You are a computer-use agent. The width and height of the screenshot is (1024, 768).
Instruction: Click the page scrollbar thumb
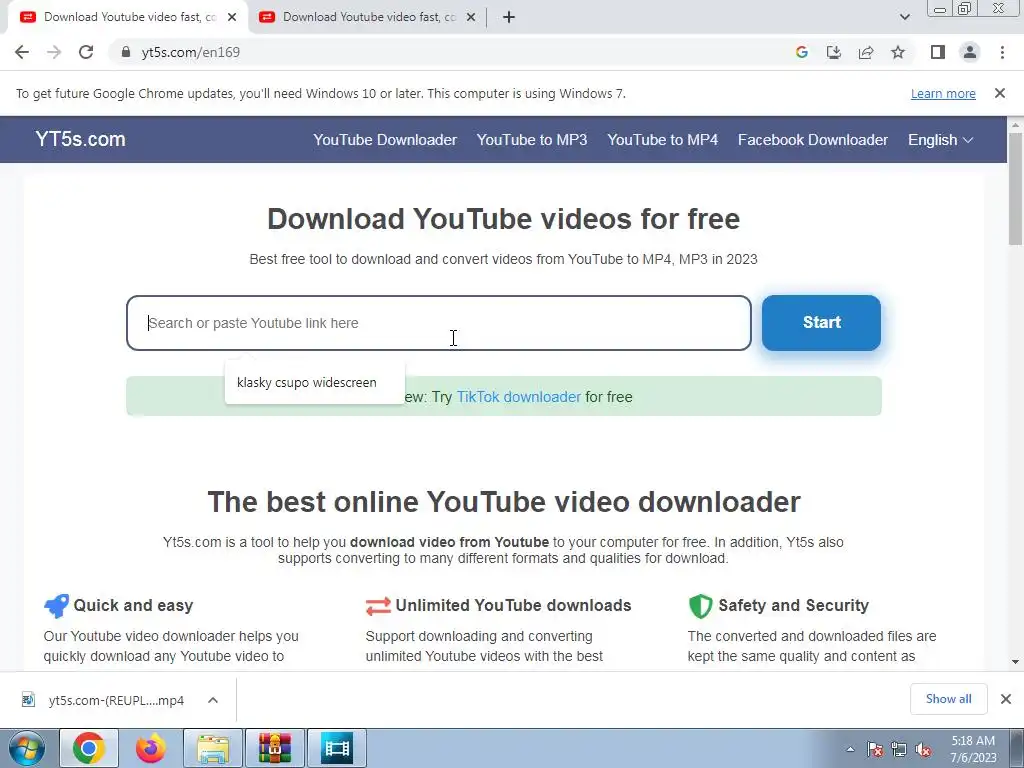(1016, 188)
